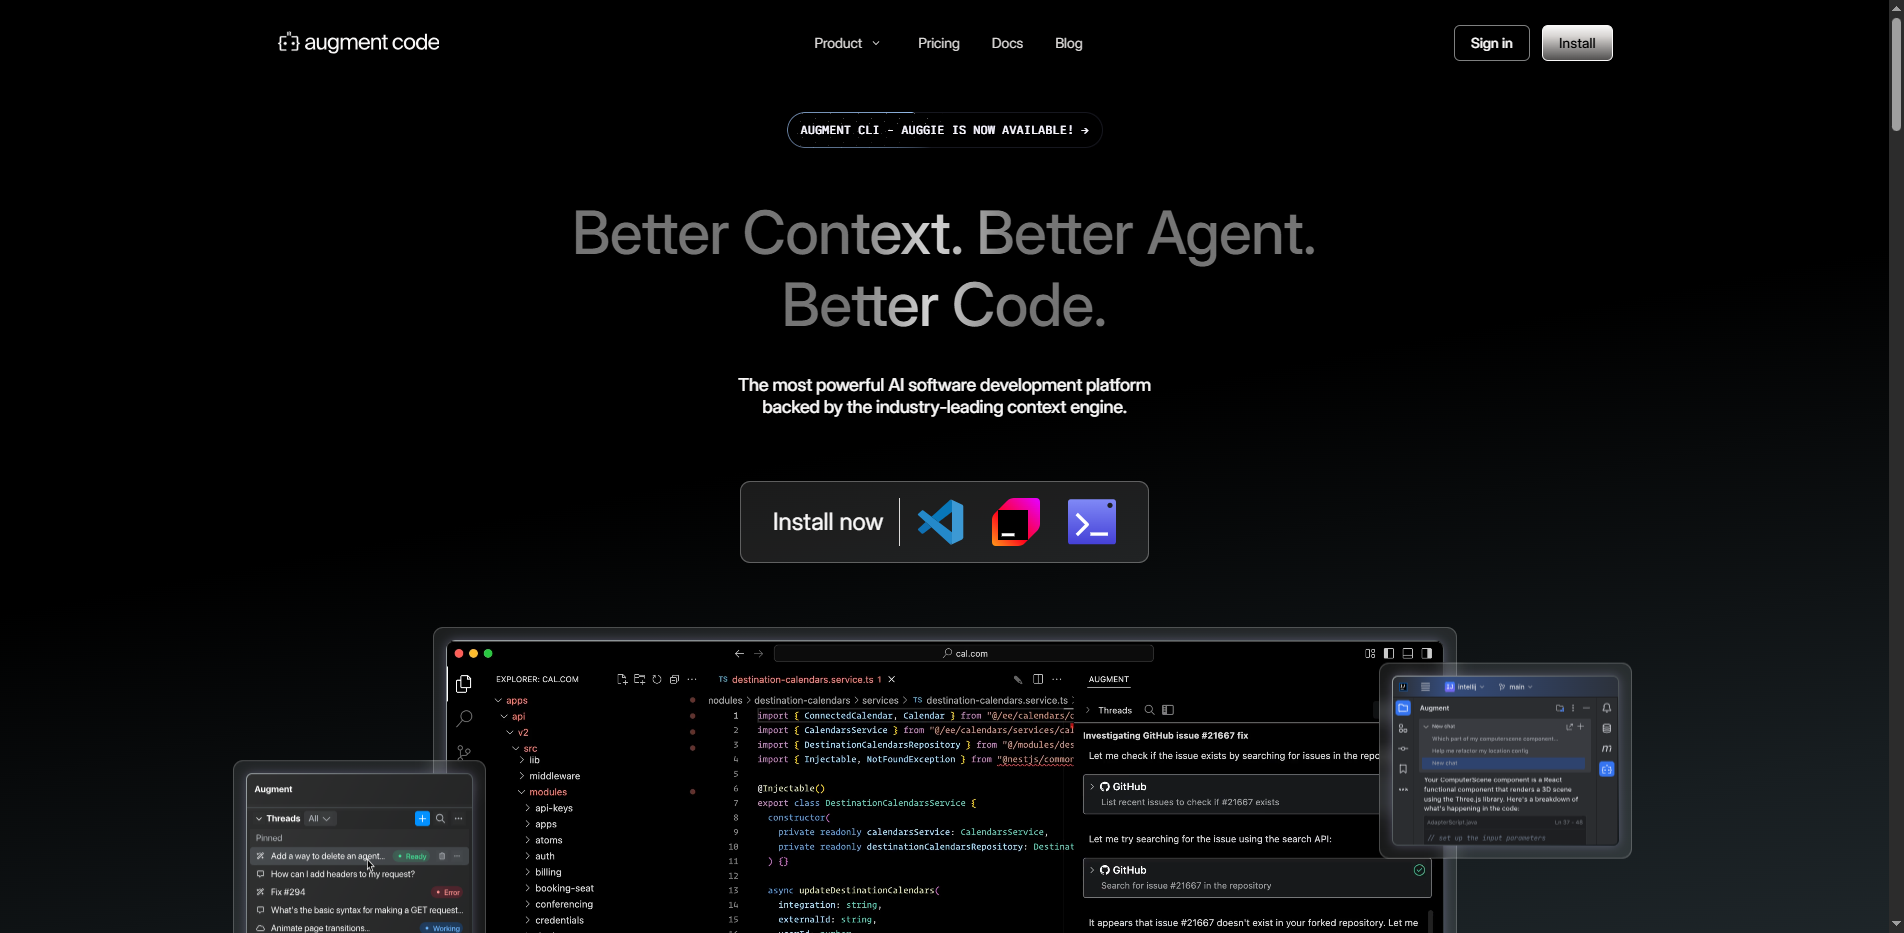Click the Error status badge
The height and width of the screenshot is (933, 1904).
pos(448,892)
